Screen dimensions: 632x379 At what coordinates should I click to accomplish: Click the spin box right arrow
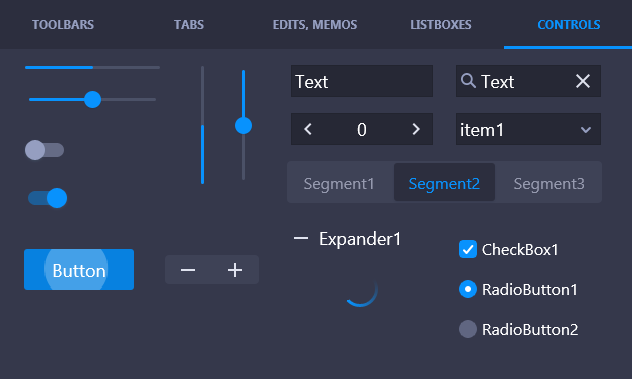pyautogui.click(x=416, y=129)
